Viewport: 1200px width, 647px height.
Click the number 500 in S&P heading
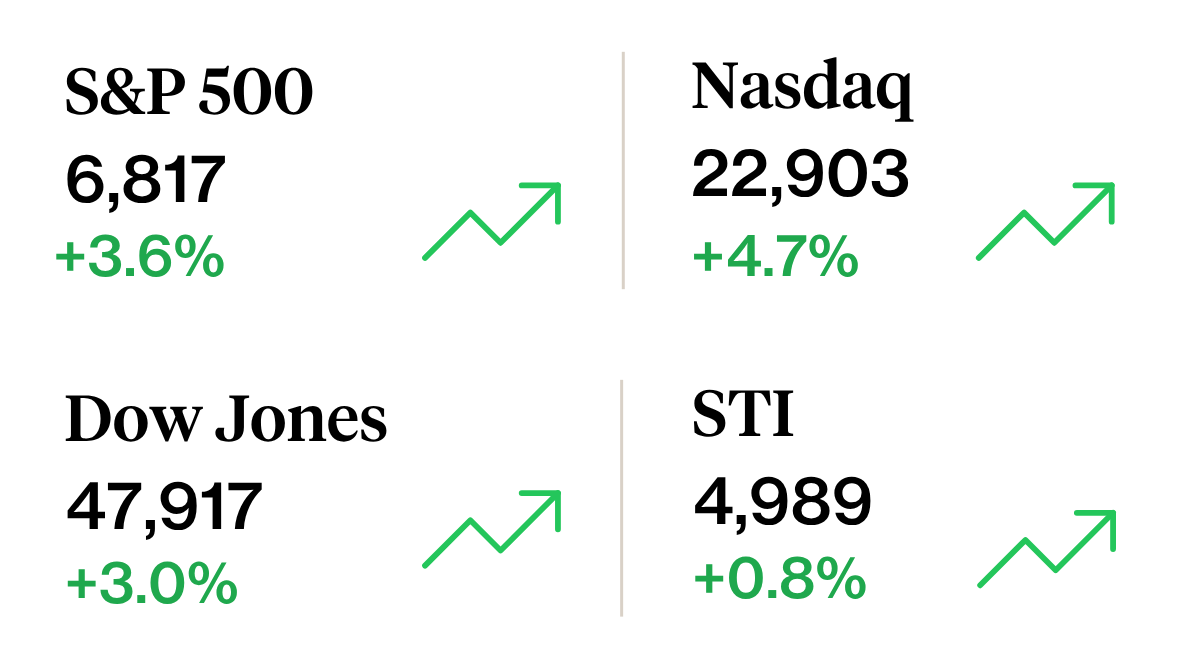[x=255, y=93]
